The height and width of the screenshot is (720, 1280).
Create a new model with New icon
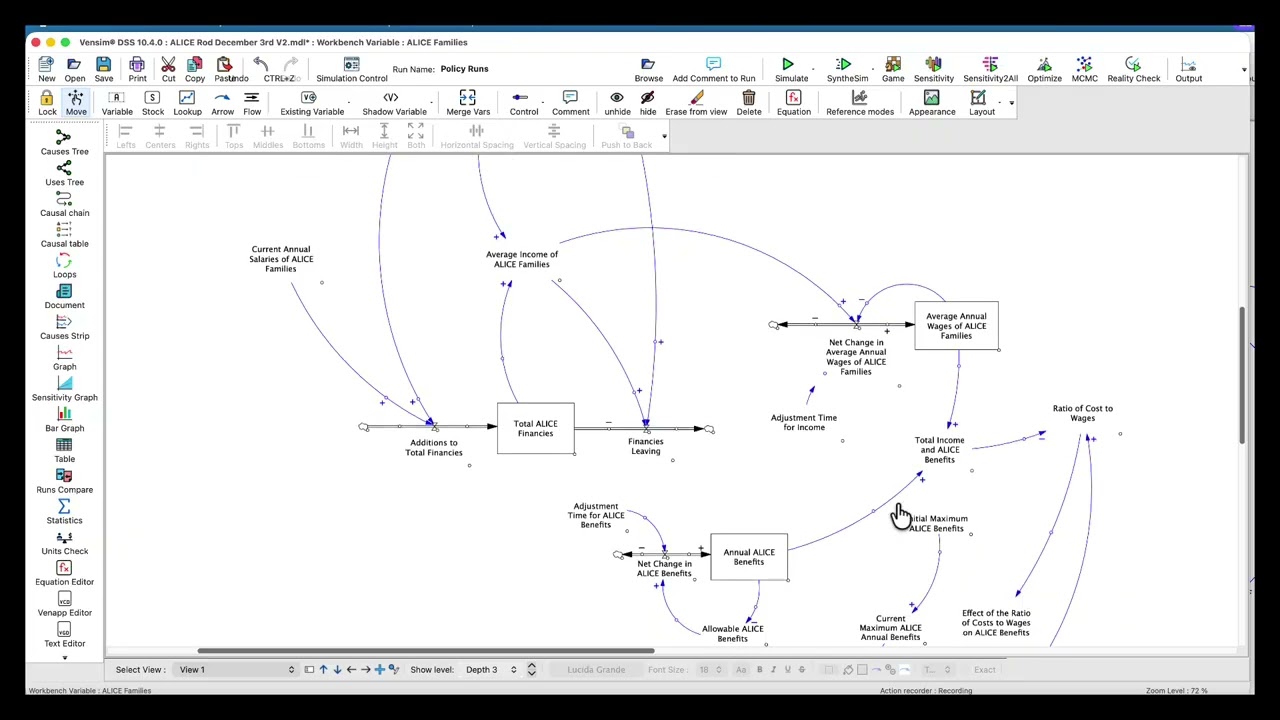(x=46, y=69)
